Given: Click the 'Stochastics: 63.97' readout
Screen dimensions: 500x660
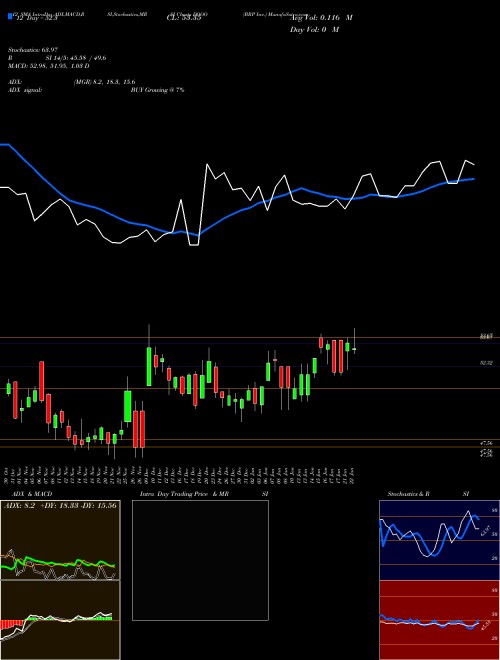Looking at the screenshot, I should tap(32, 50).
